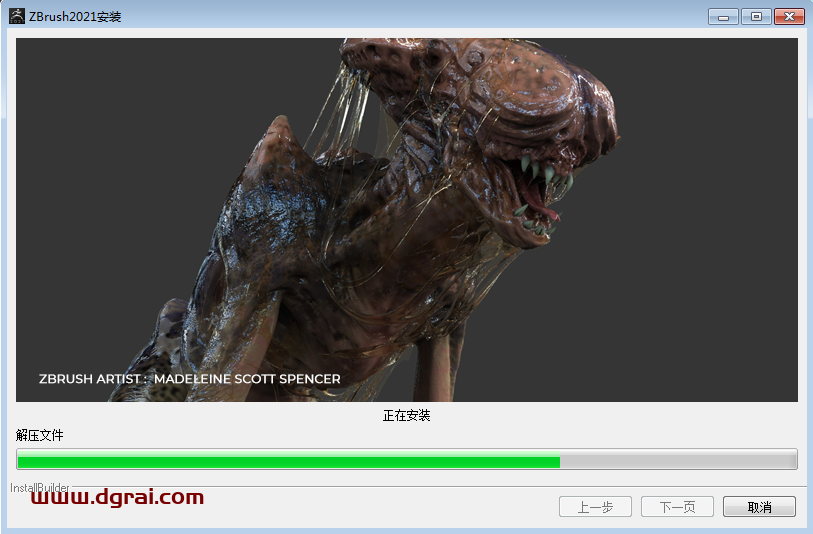Close the ZBrush2021 installer window
813x534 pixels.
click(x=789, y=17)
